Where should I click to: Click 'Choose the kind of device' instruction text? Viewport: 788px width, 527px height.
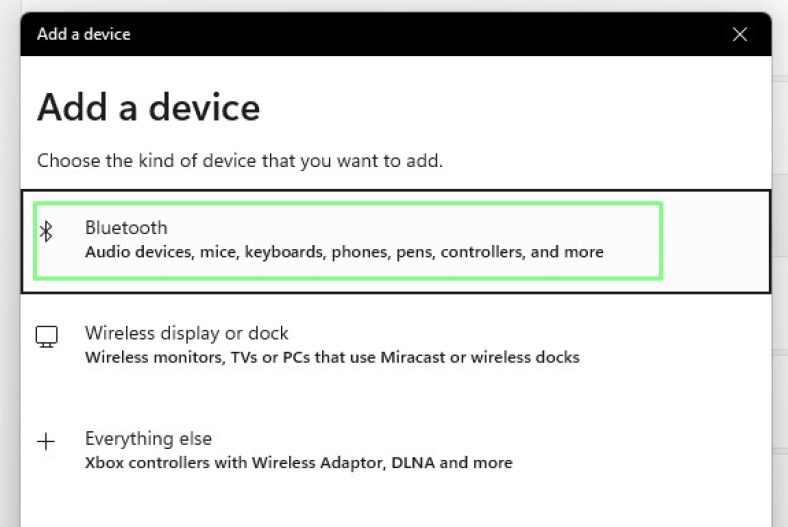tap(239, 160)
